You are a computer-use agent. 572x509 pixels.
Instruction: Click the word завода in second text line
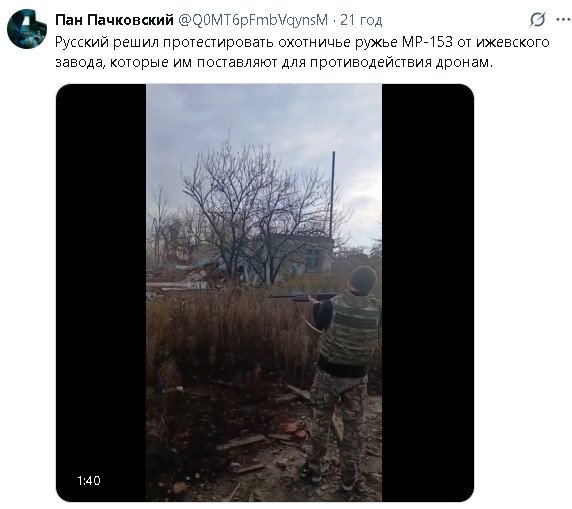point(81,63)
